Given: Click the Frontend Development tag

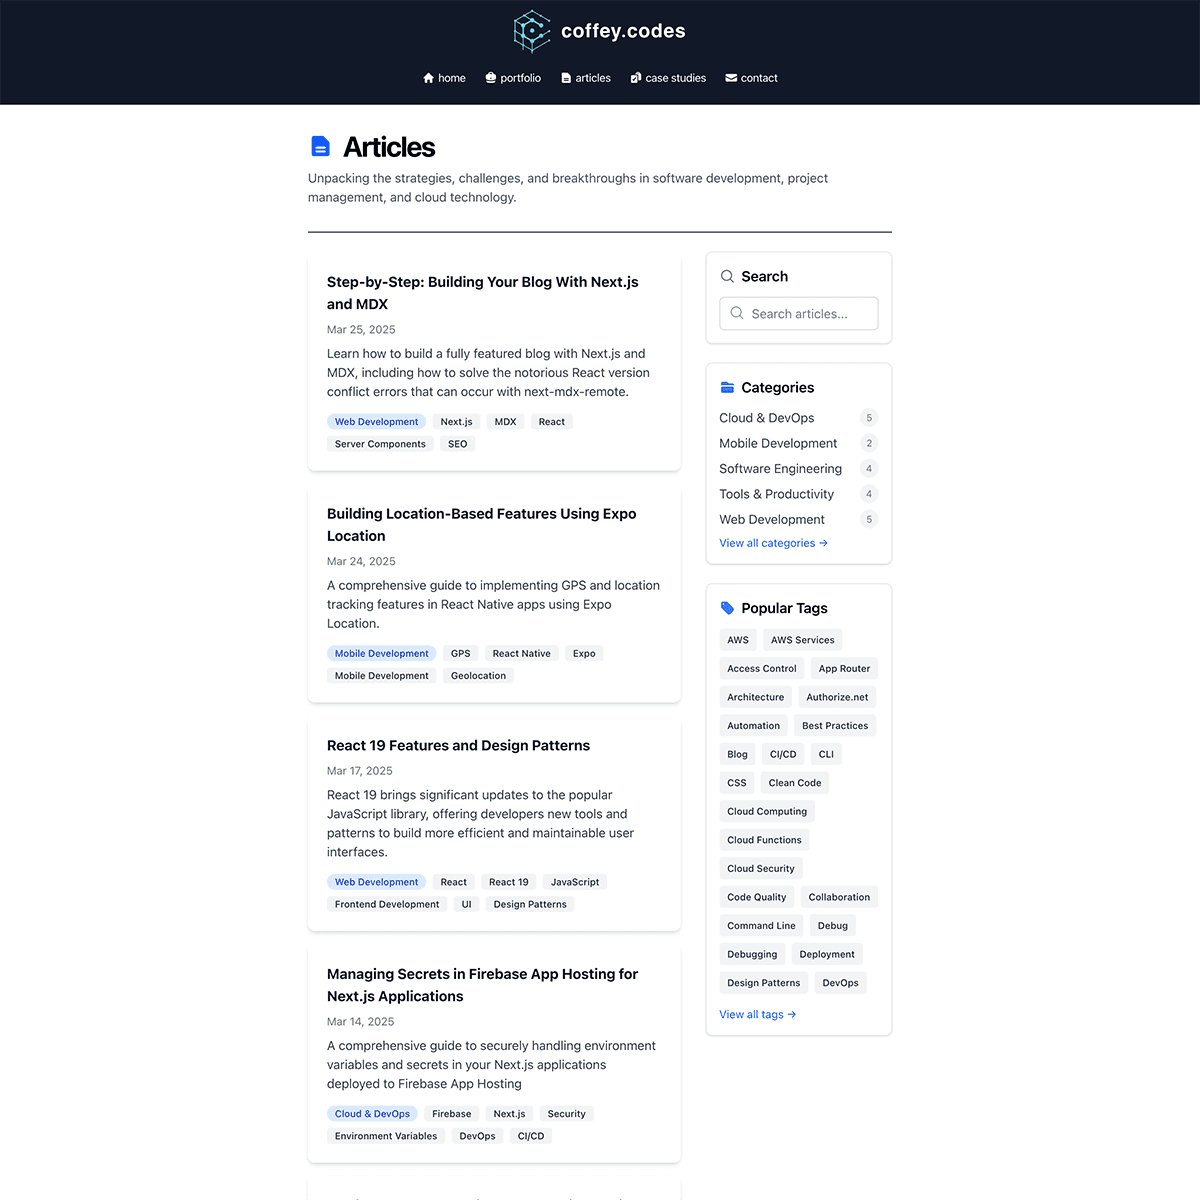Looking at the screenshot, I should (387, 904).
